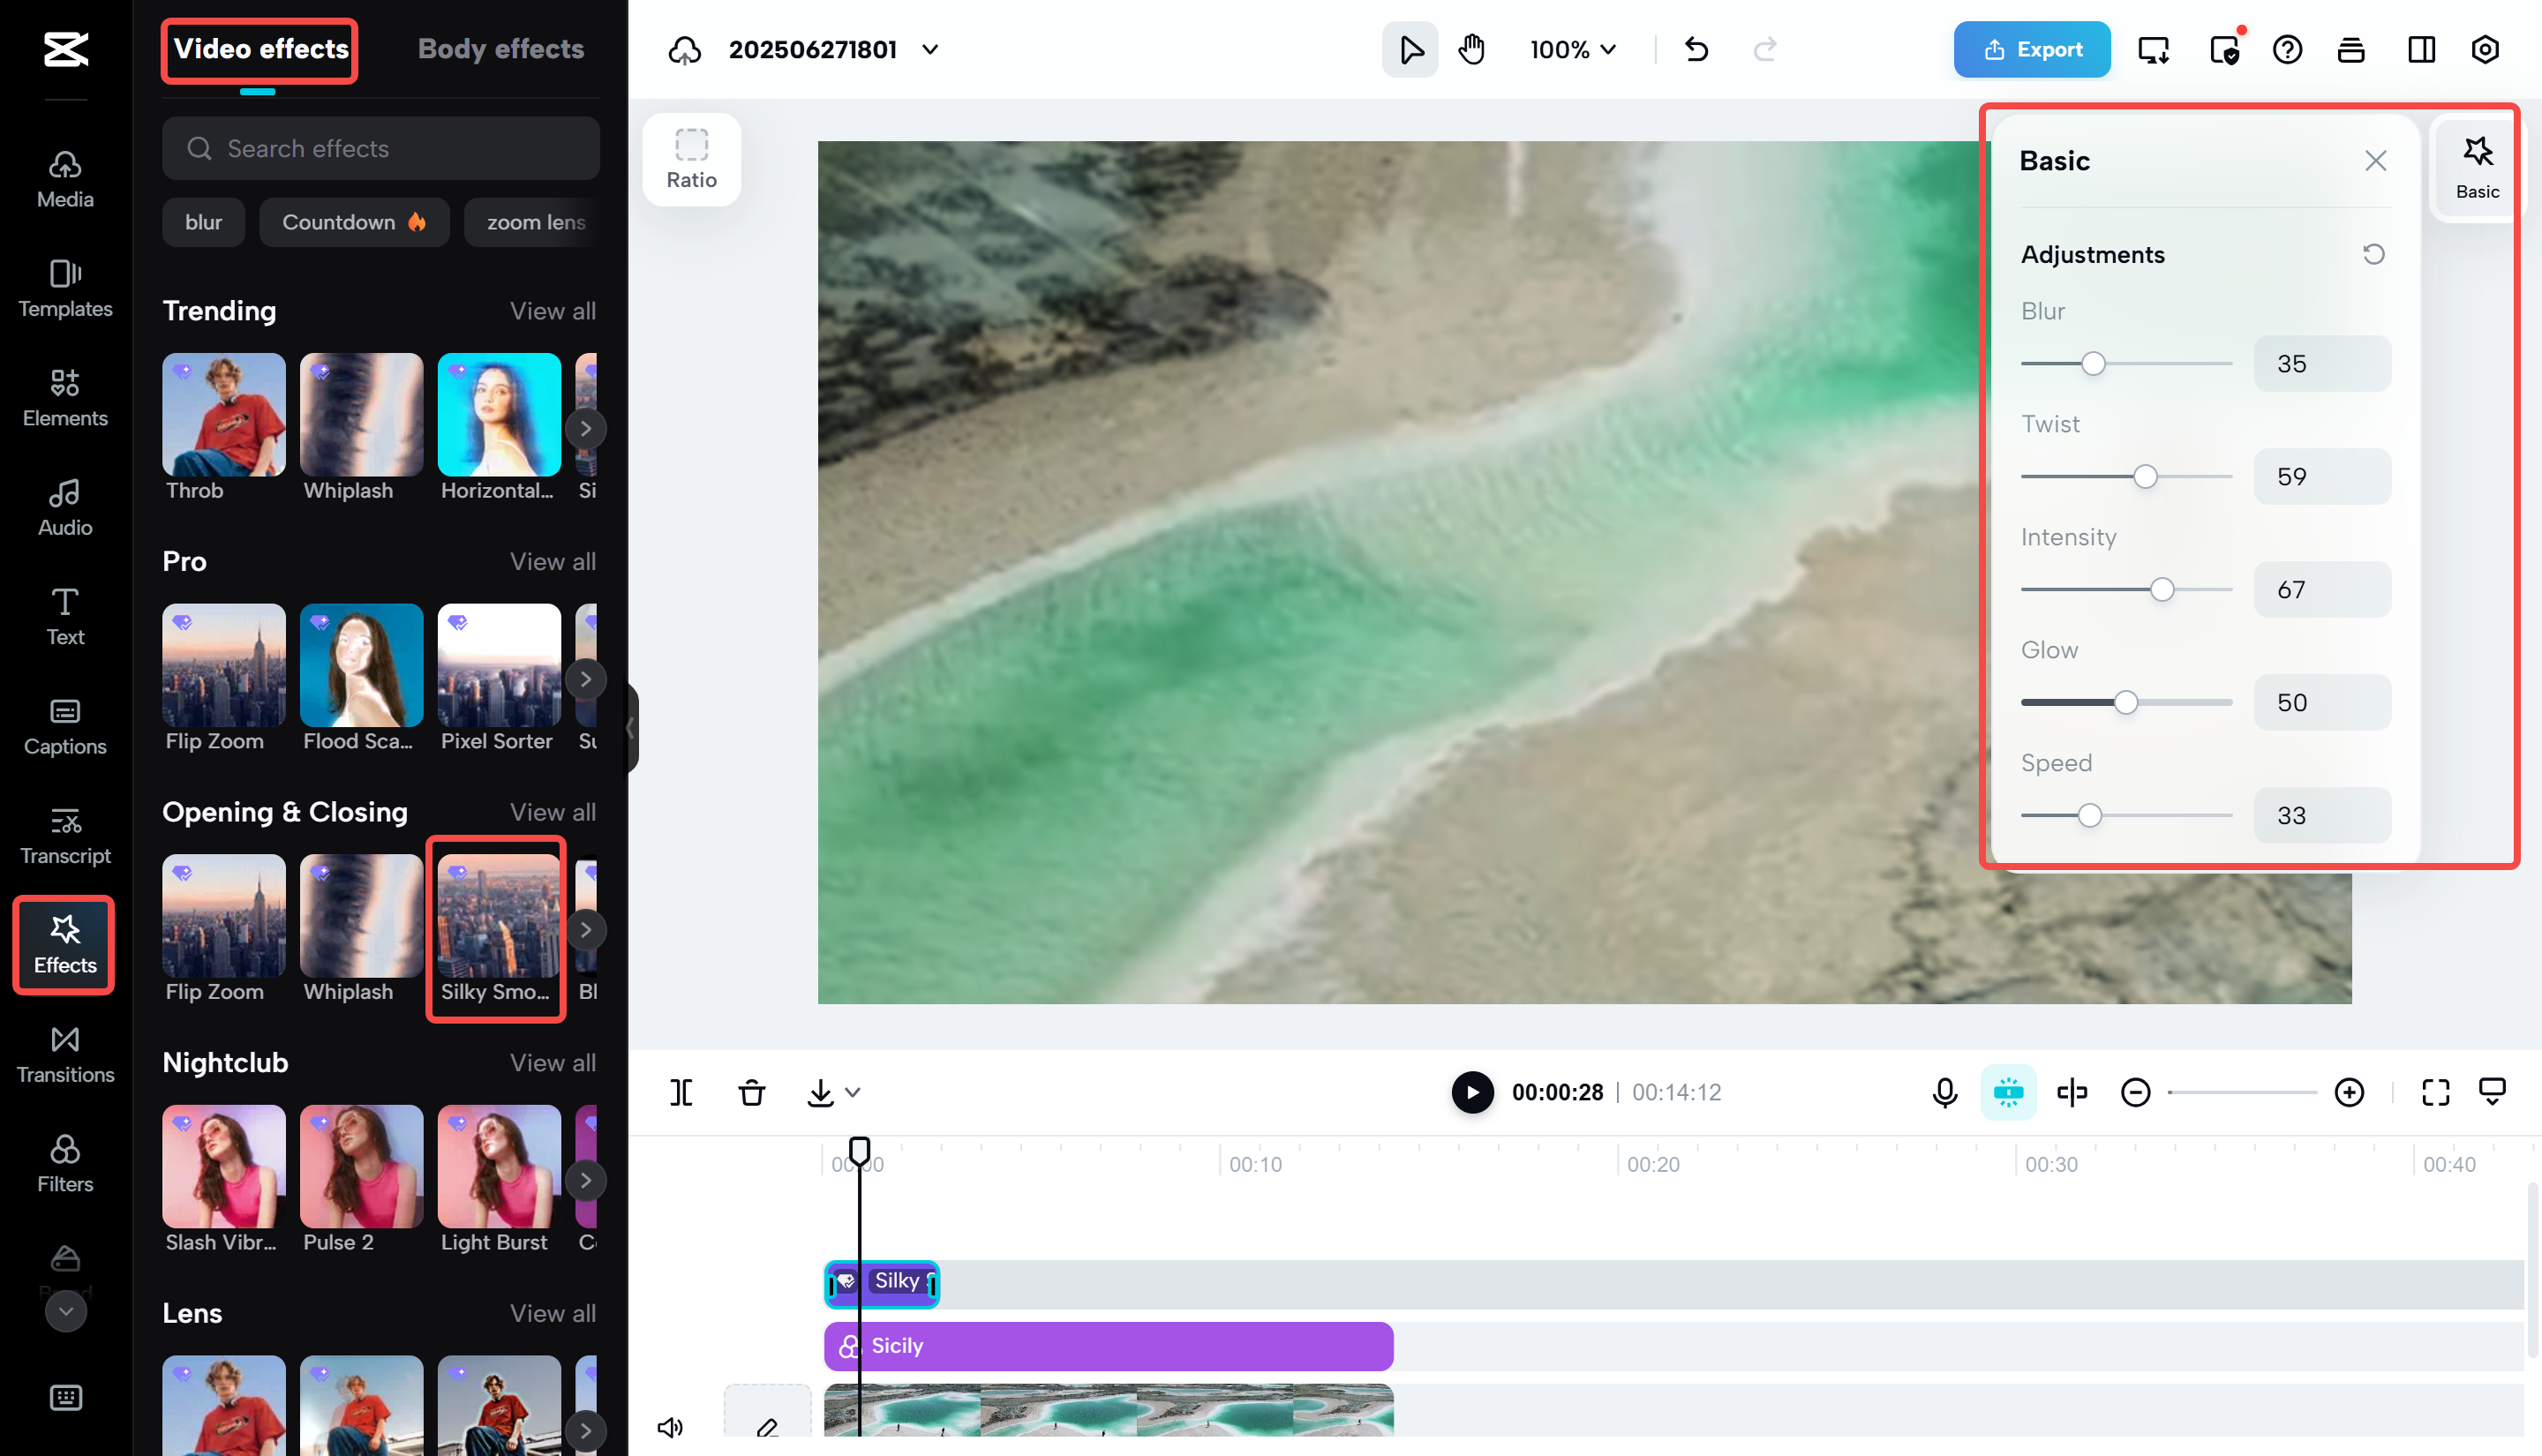The image size is (2542, 1456).
Task: Expand the project name 202506271801 dropdown
Action: (930, 49)
